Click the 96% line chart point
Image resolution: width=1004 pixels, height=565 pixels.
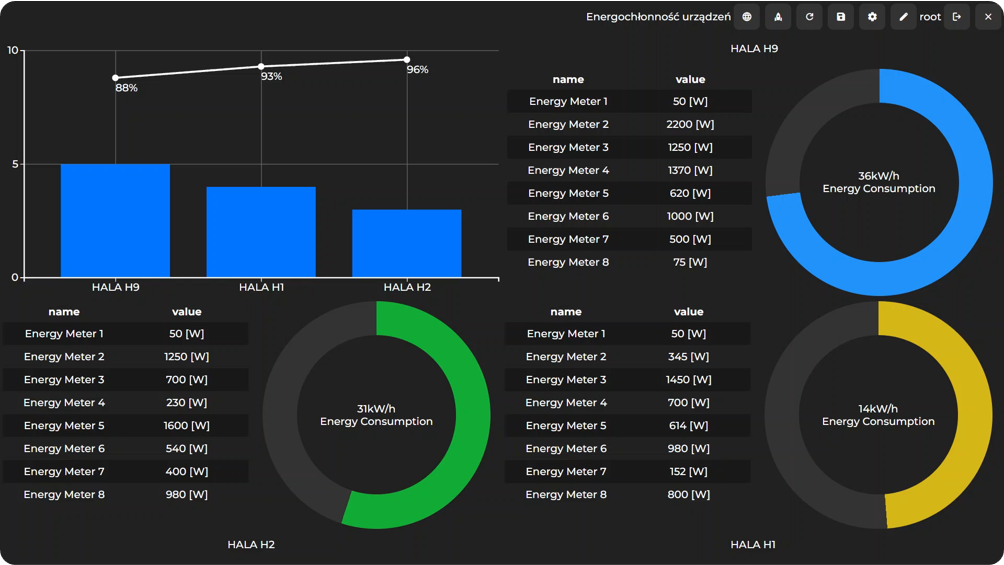click(407, 60)
